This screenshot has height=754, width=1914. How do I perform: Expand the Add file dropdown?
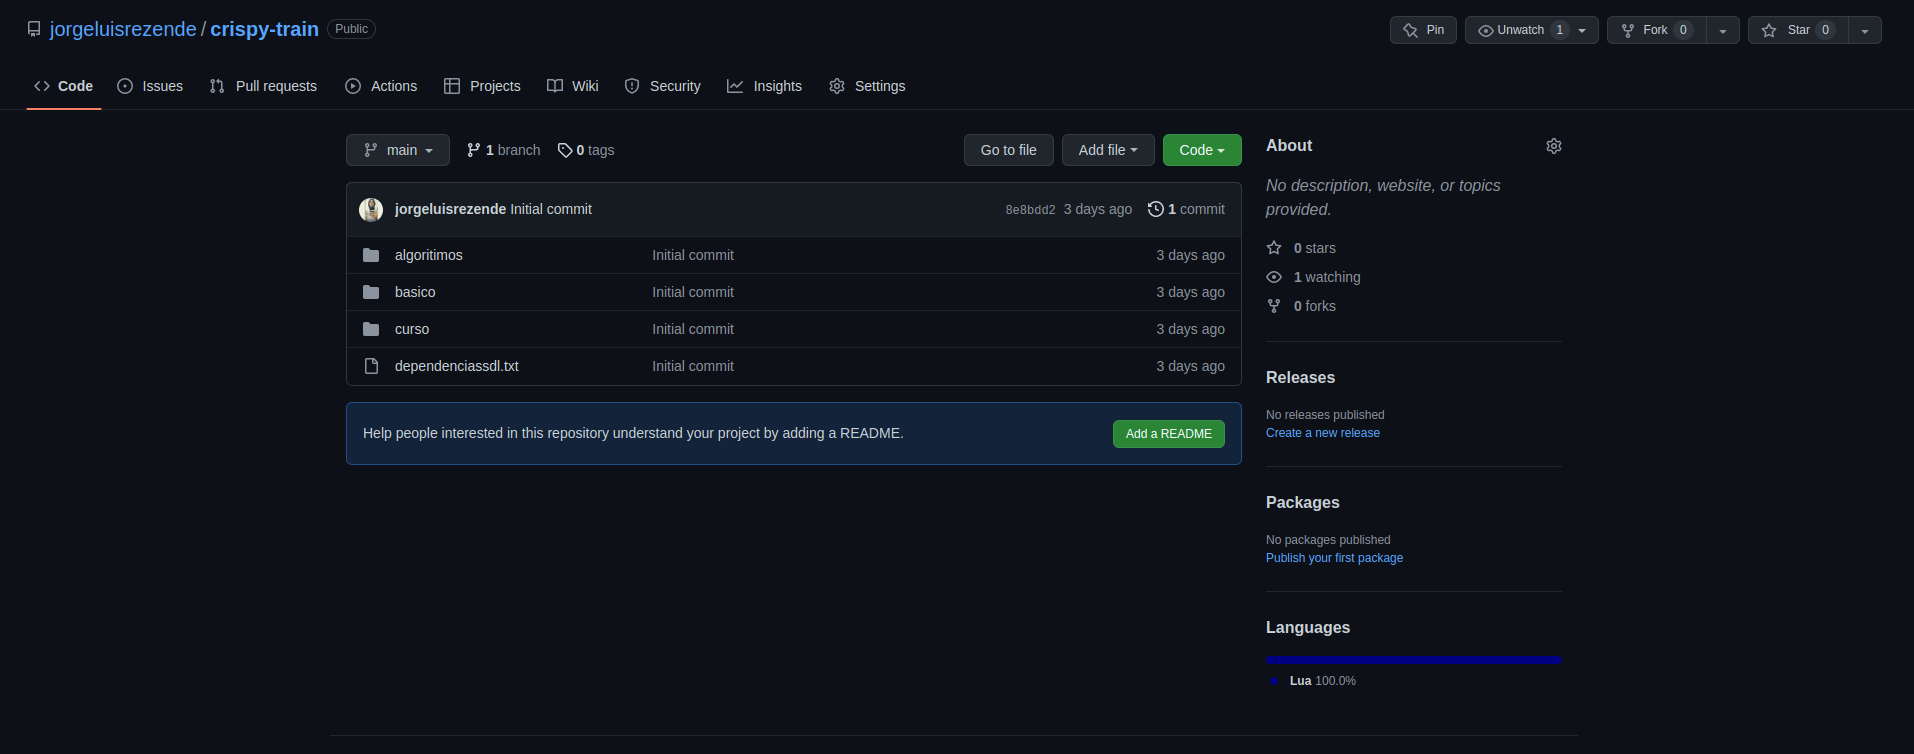point(1108,150)
